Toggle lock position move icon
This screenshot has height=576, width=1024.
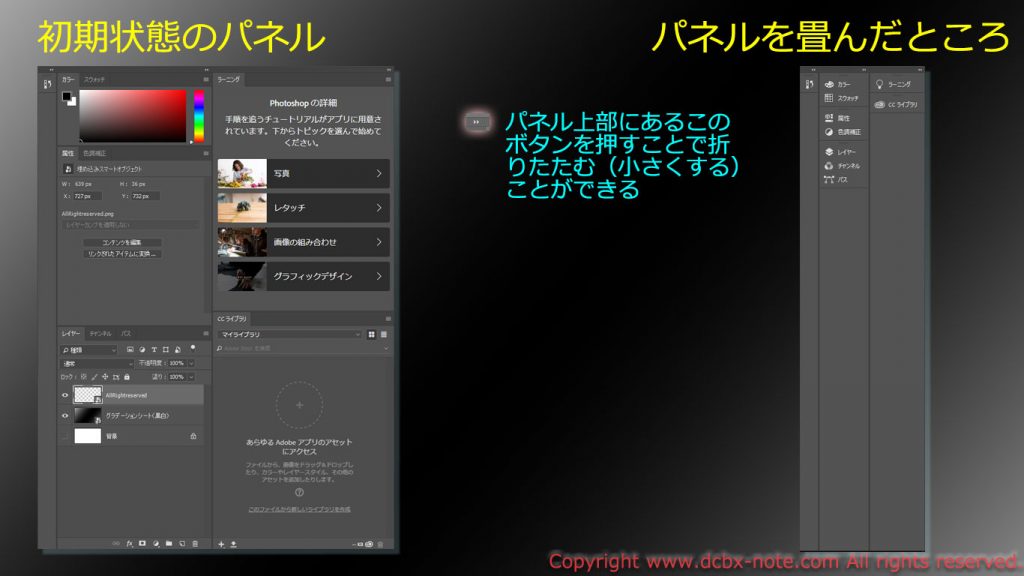click(x=105, y=377)
